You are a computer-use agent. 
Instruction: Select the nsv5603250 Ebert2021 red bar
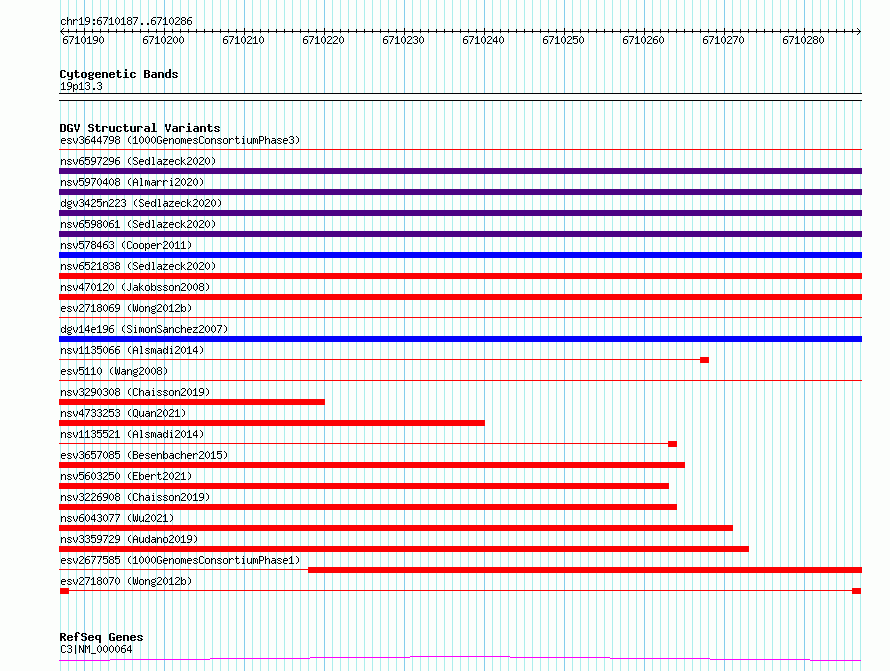[364, 486]
